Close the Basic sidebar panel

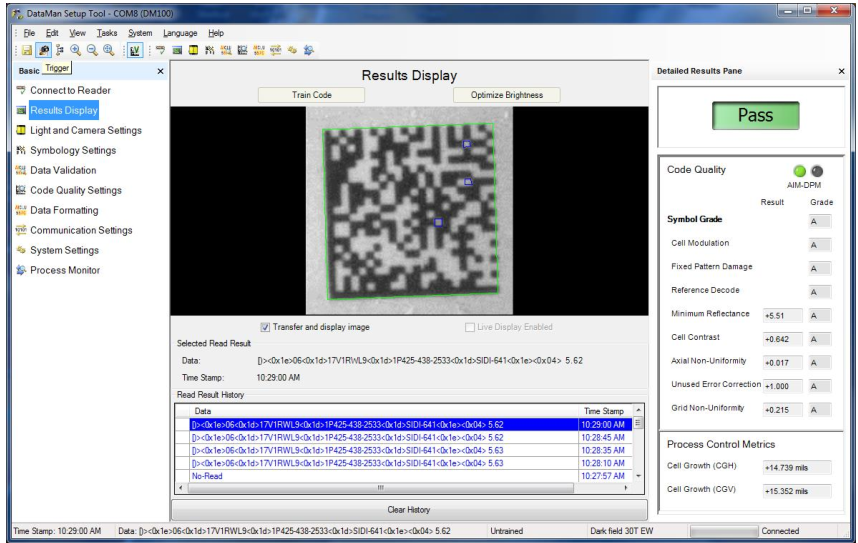pyautogui.click(x=160, y=71)
